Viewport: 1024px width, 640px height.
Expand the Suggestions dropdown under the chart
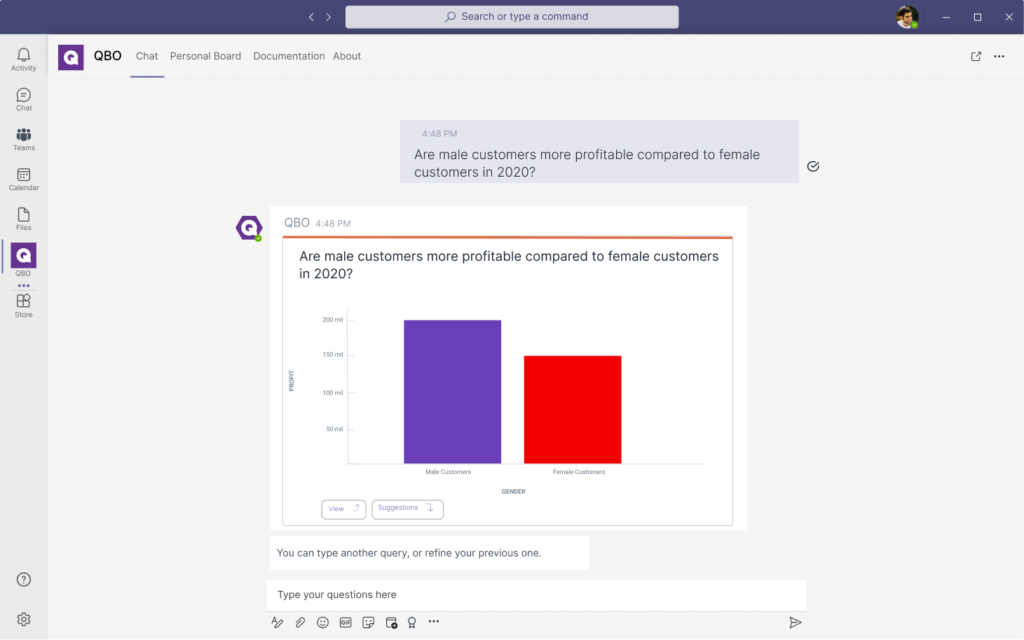(407, 509)
